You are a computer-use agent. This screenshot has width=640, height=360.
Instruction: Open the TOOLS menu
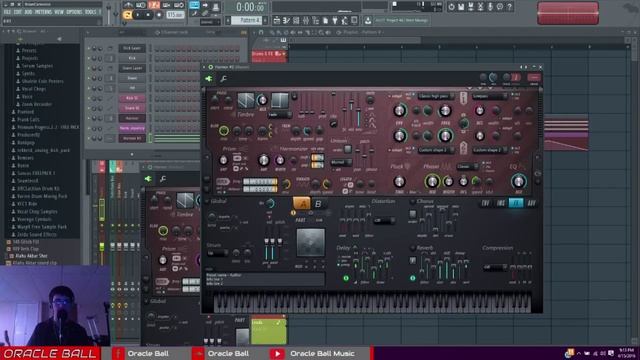pyautogui.click(x=91, y=12)
